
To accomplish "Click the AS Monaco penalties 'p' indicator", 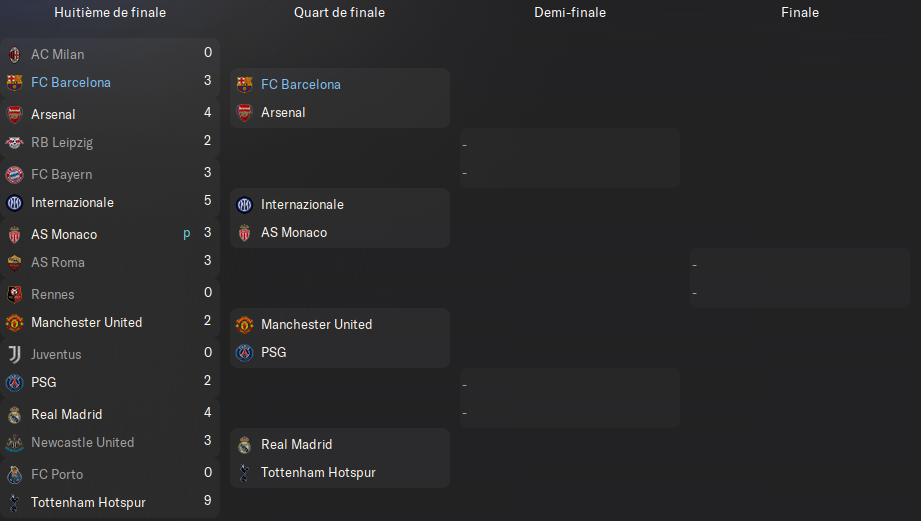I will pos(187,234).
